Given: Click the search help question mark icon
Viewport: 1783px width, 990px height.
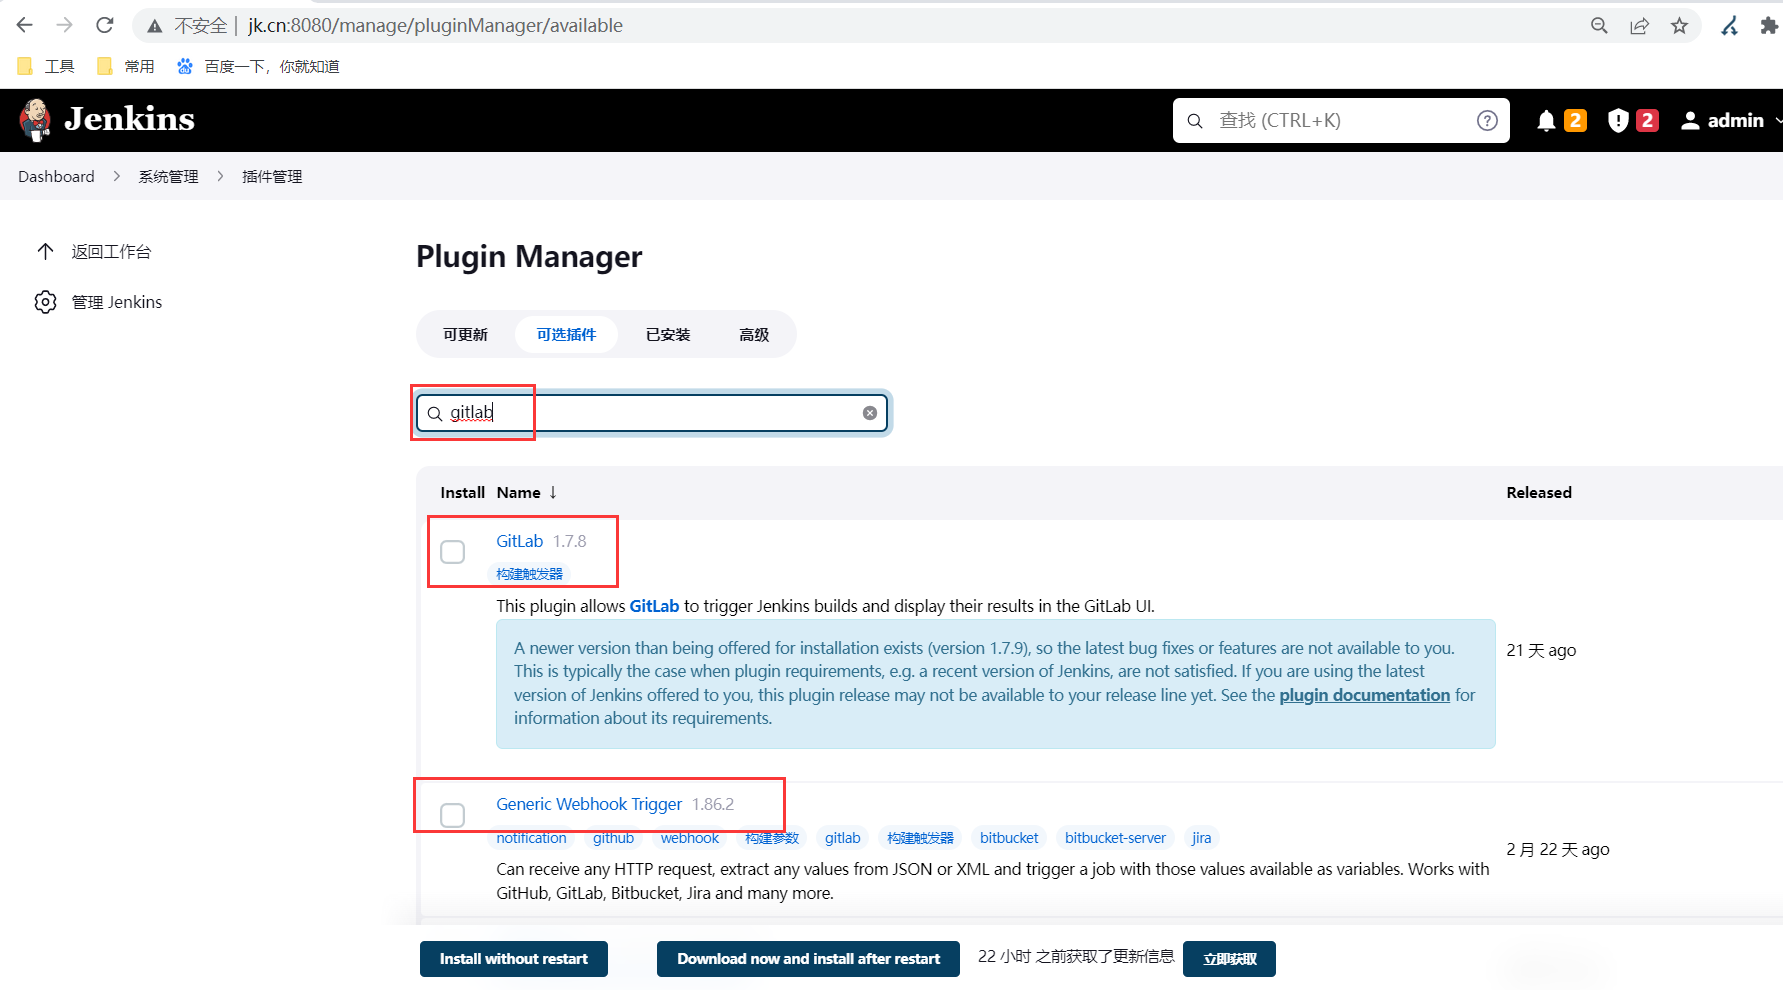Looking at the screenshot, I should click(1487, 120).
